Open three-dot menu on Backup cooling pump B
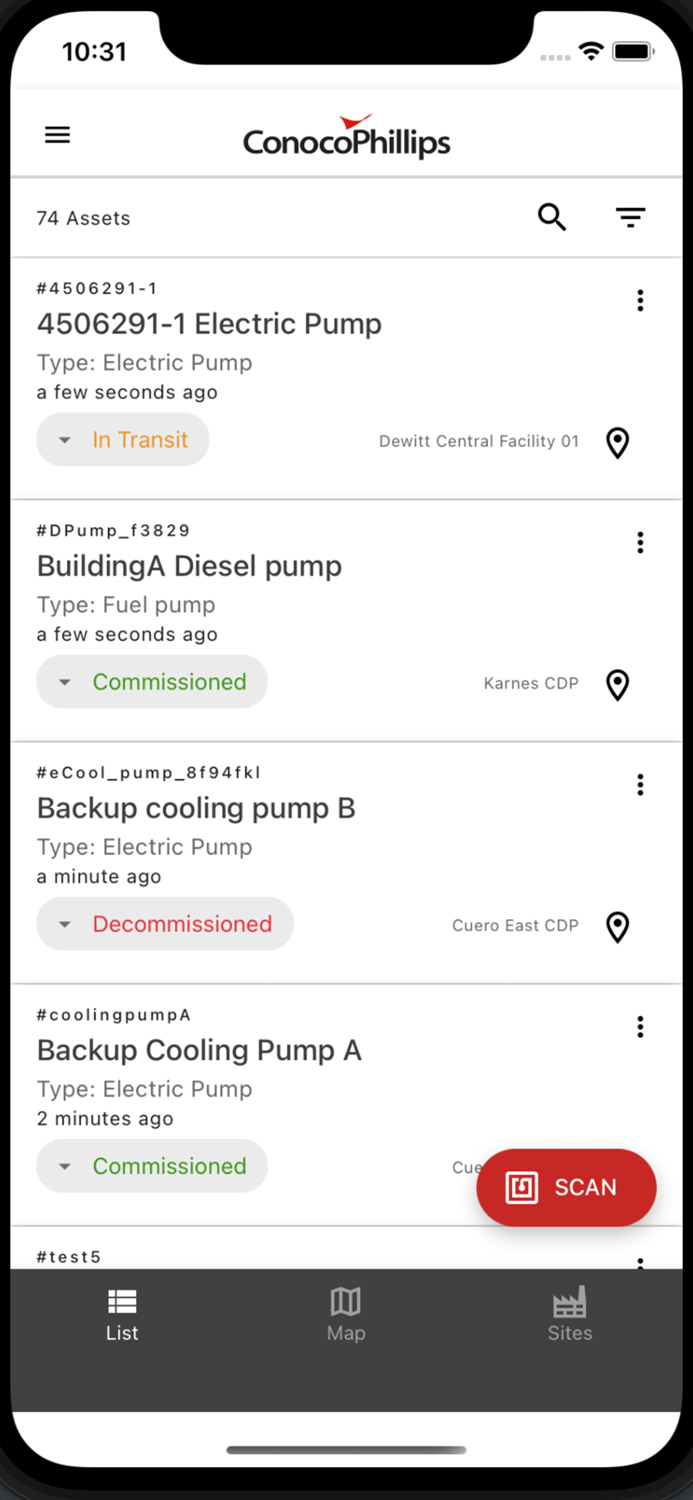Image resolution: width=693 pixels, height=1500 pixels. click(640, 784)
